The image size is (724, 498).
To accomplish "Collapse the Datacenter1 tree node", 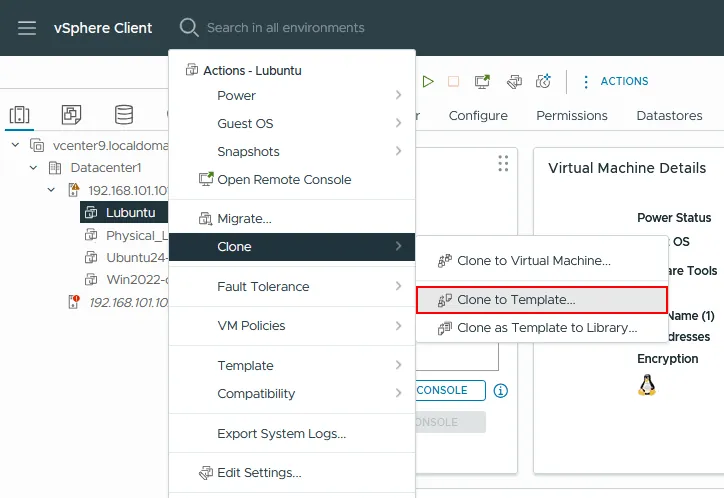I will pyautogui.click(x=33, y=168).
